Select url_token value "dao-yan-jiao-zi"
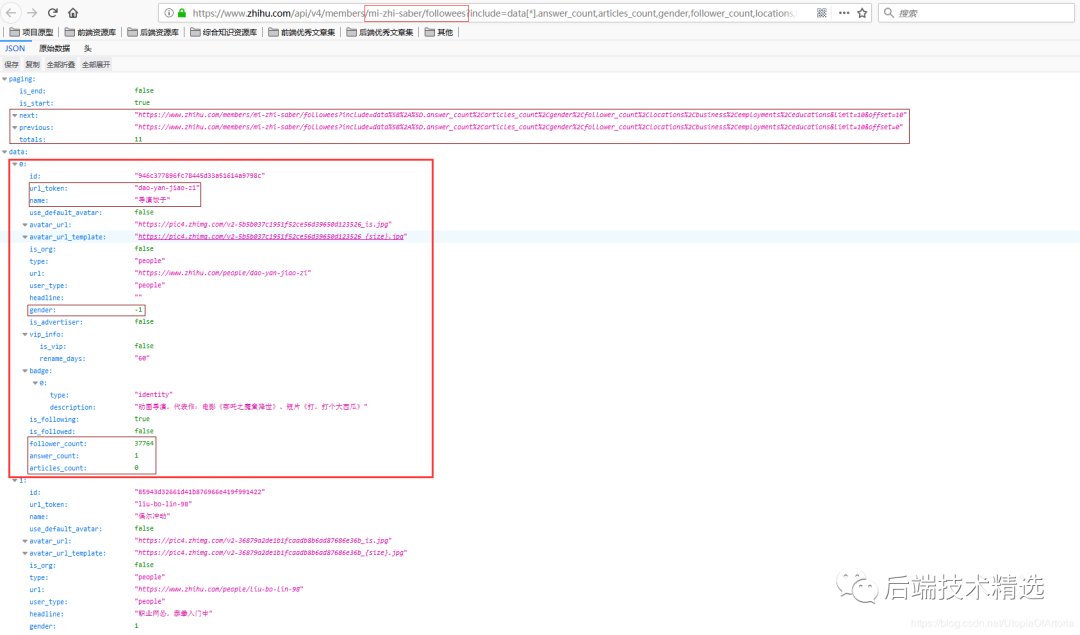Image resolution: width=1080 pixels, height=635 pixels. (x=167, y=187)
